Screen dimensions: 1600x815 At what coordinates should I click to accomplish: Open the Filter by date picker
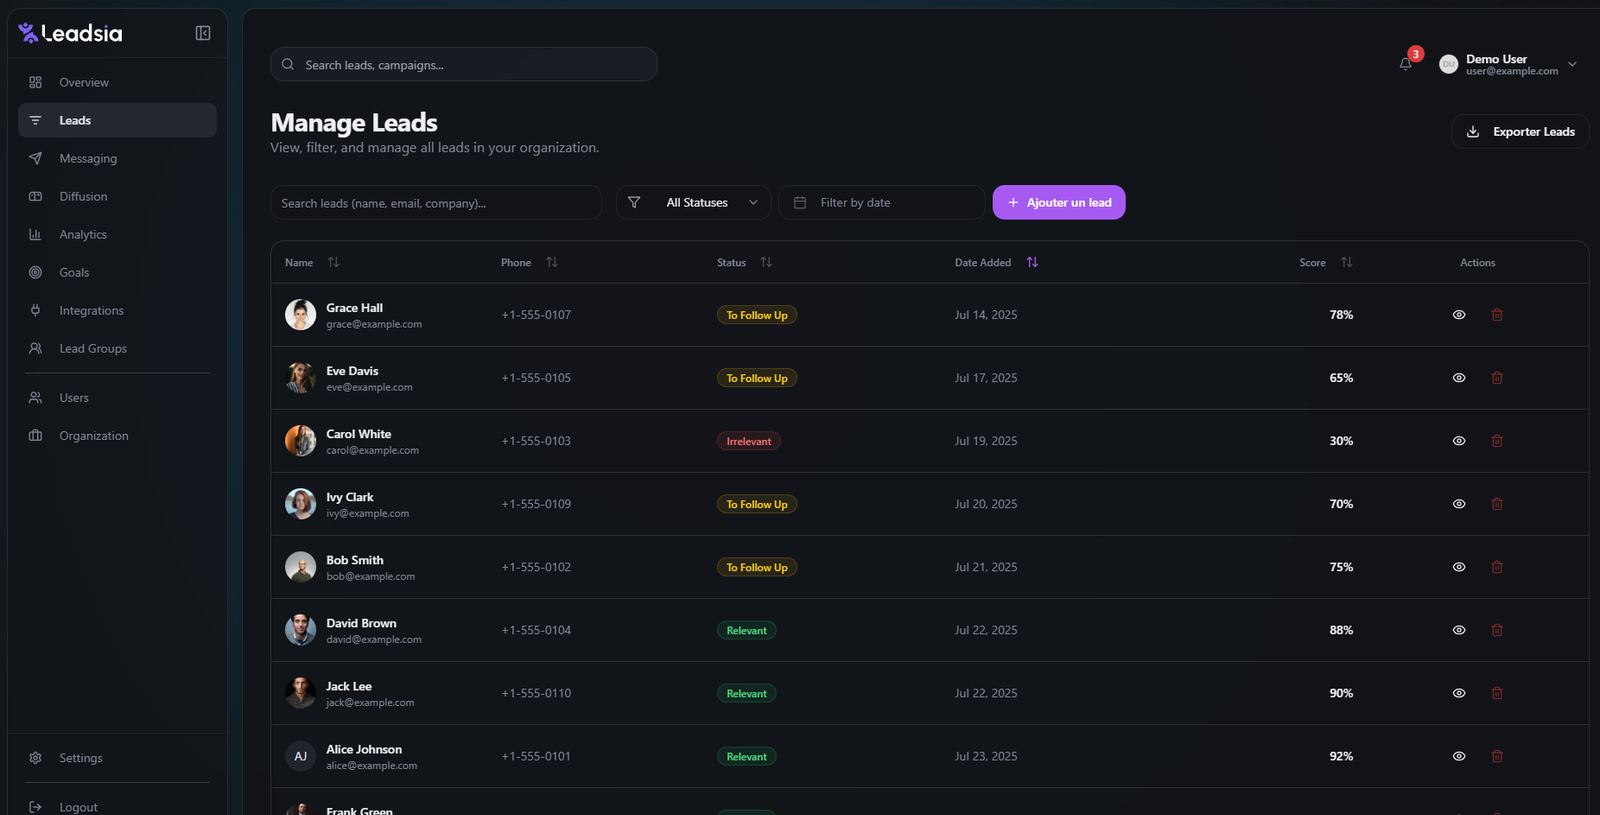(881, 203)
